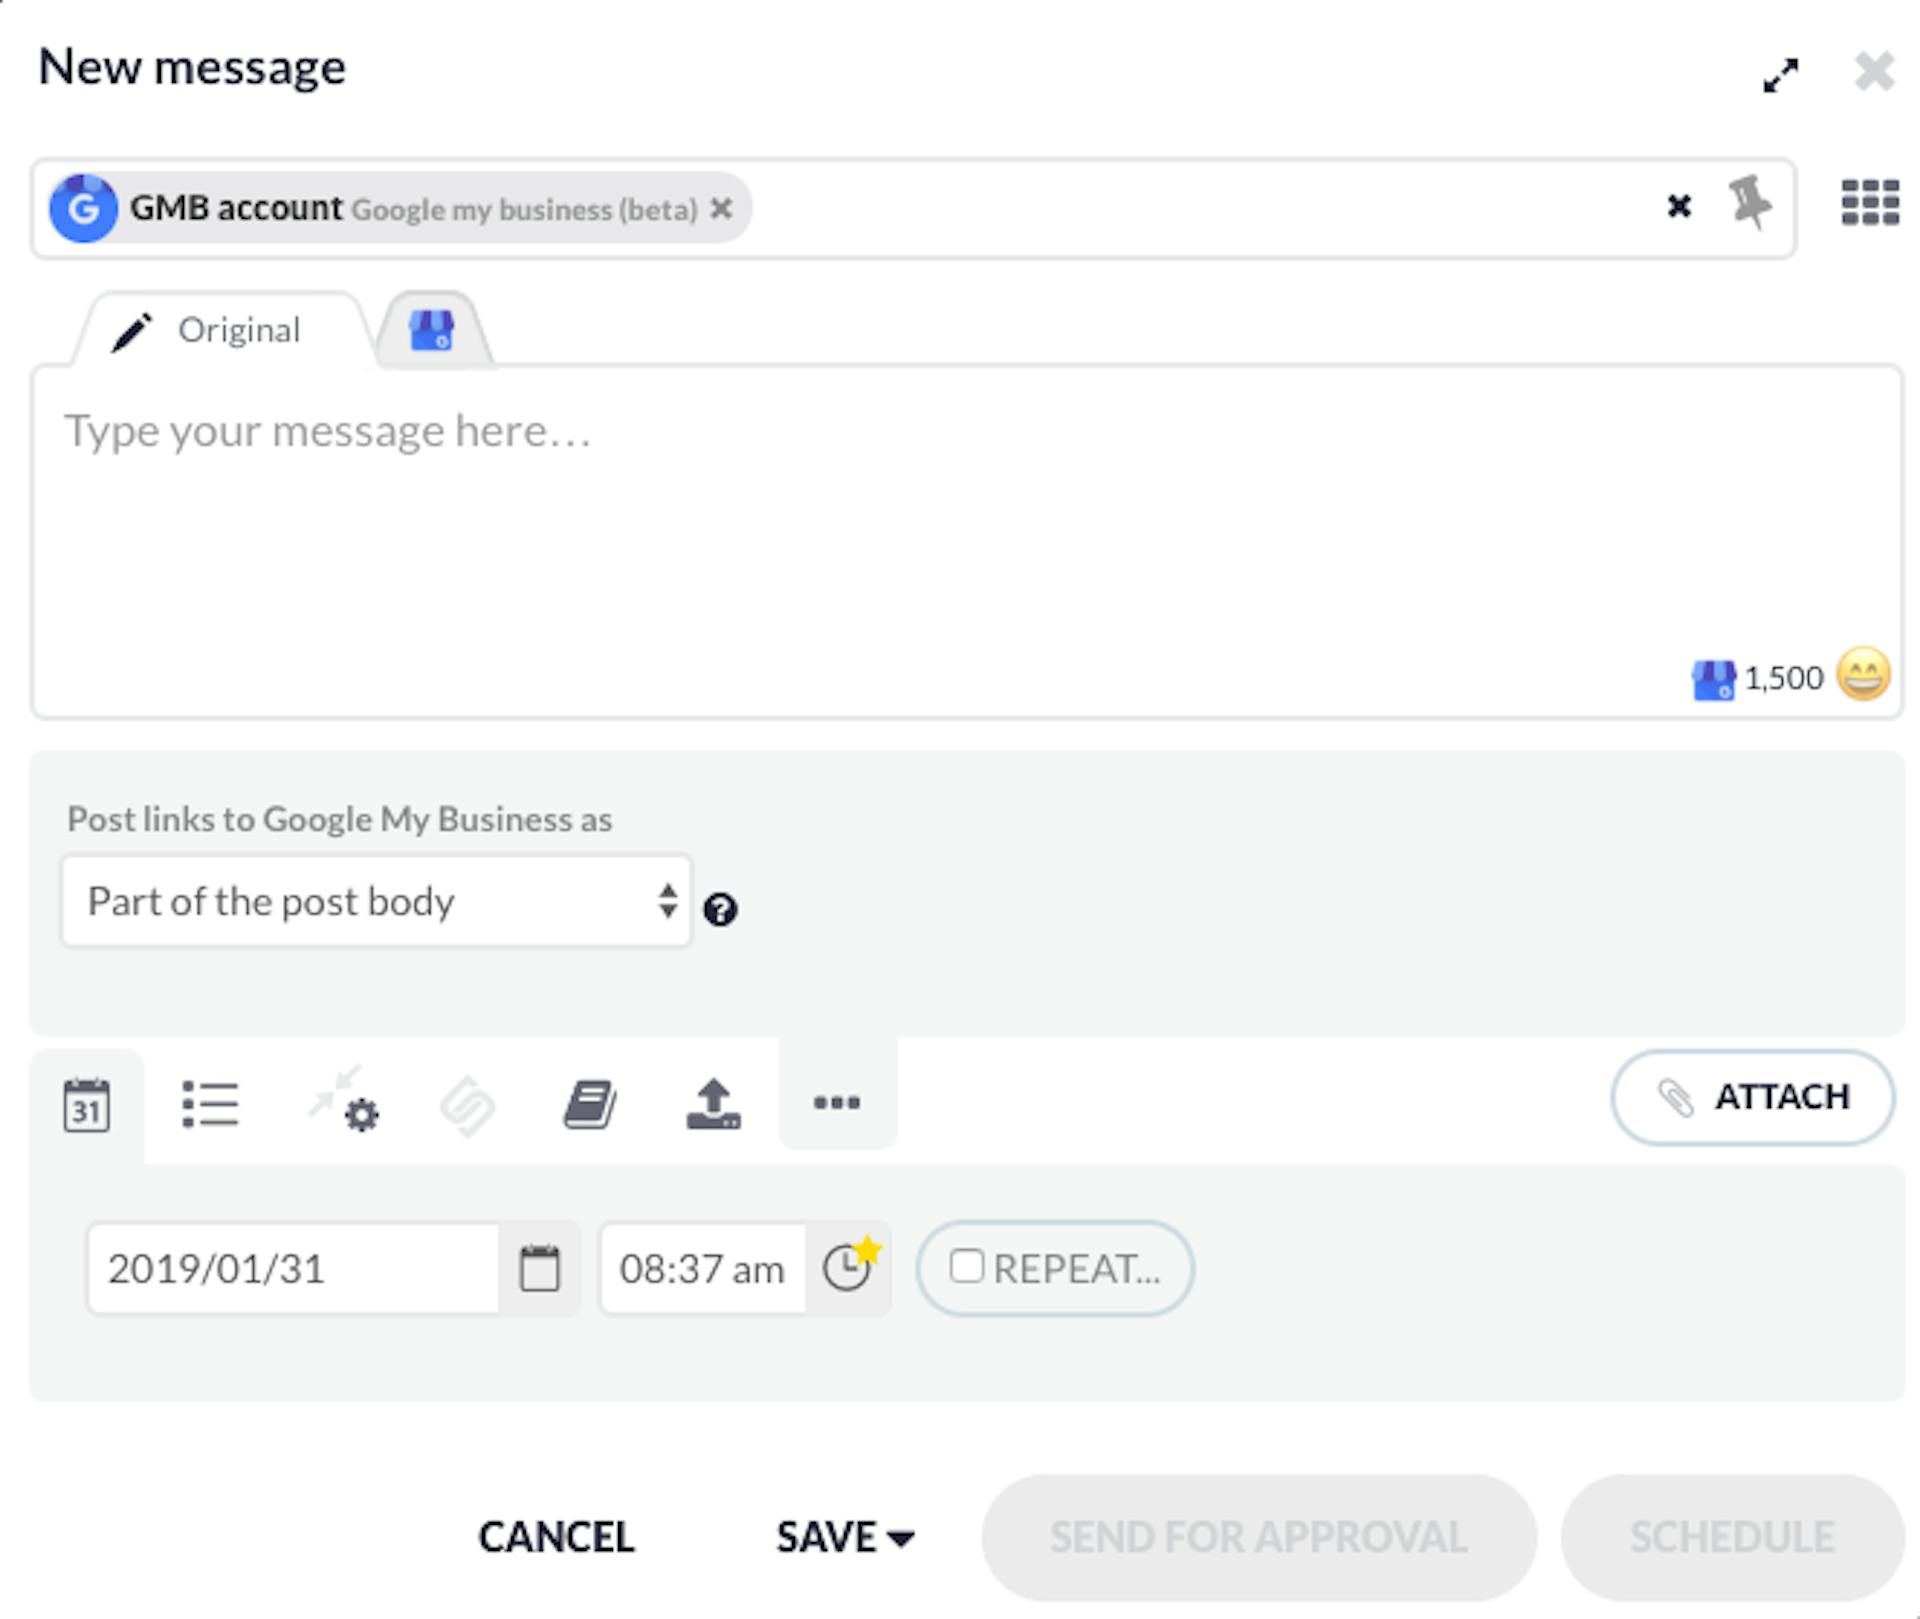Clear all selected accounts with X
This screenshot has height=1619, width=1920.
coord(1679,206)
